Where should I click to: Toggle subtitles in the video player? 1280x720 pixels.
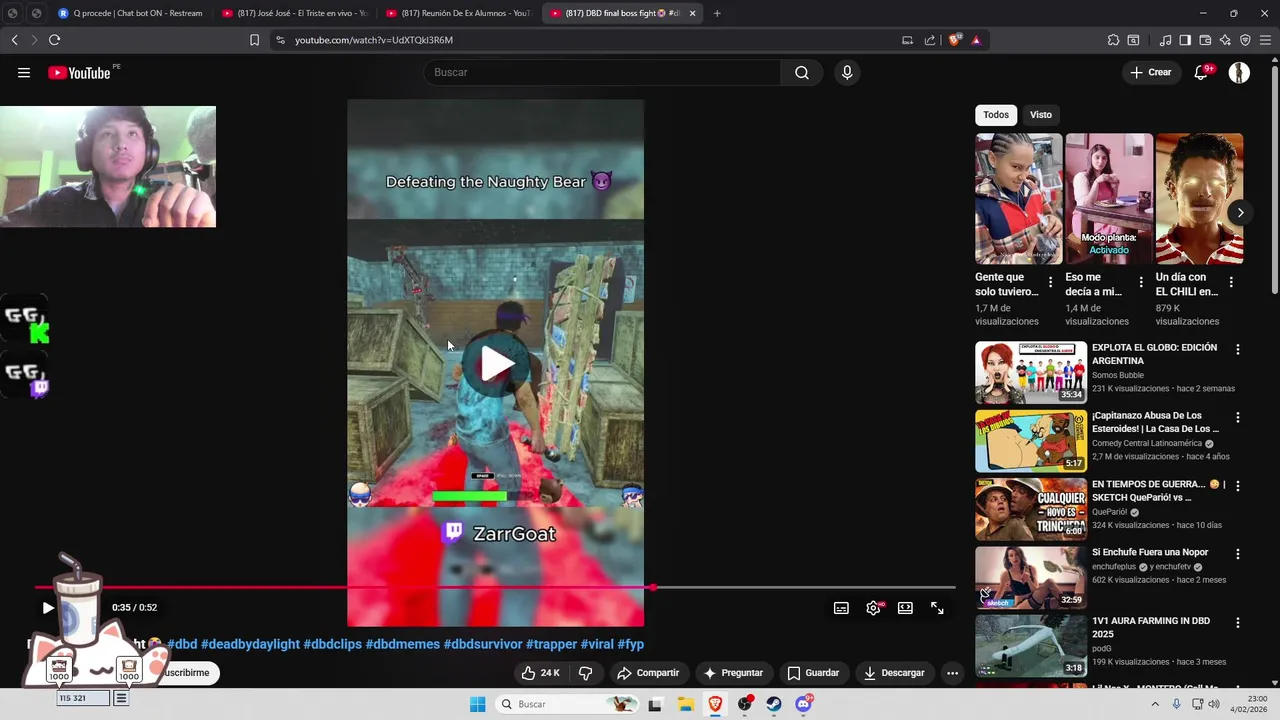[841, 608]
